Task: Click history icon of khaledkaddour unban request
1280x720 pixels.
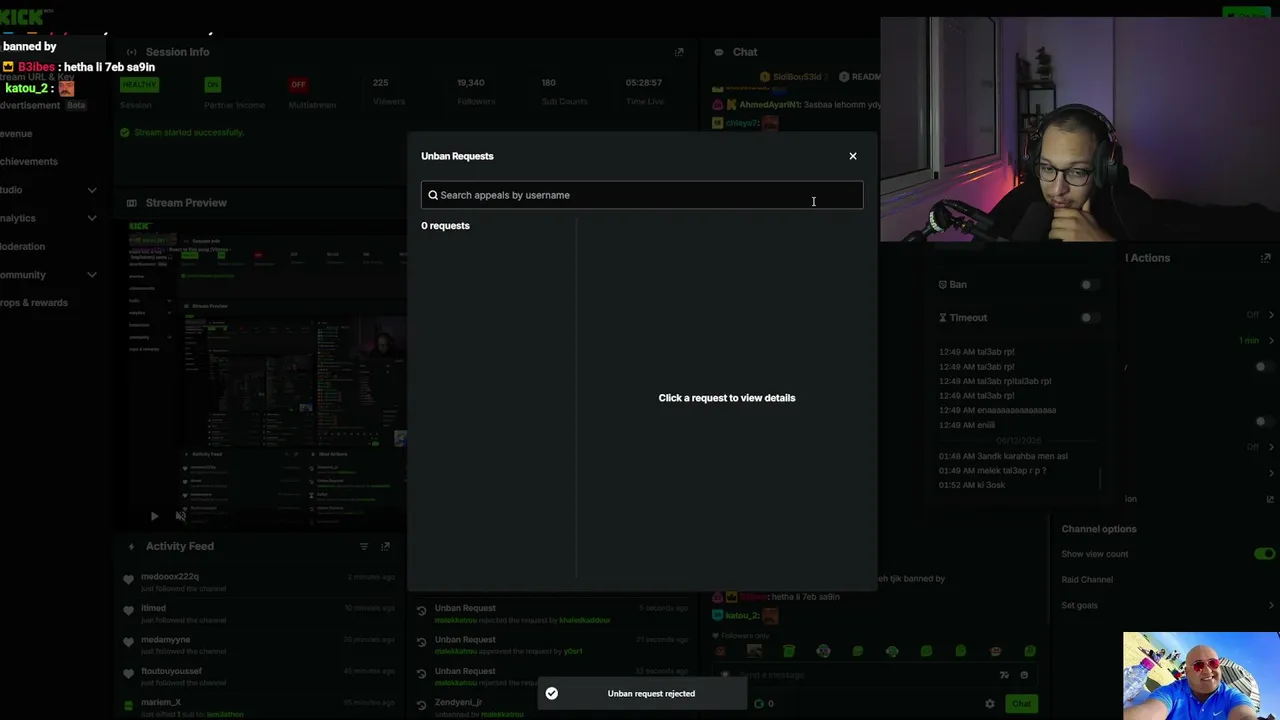Action: tap(422, 611)
